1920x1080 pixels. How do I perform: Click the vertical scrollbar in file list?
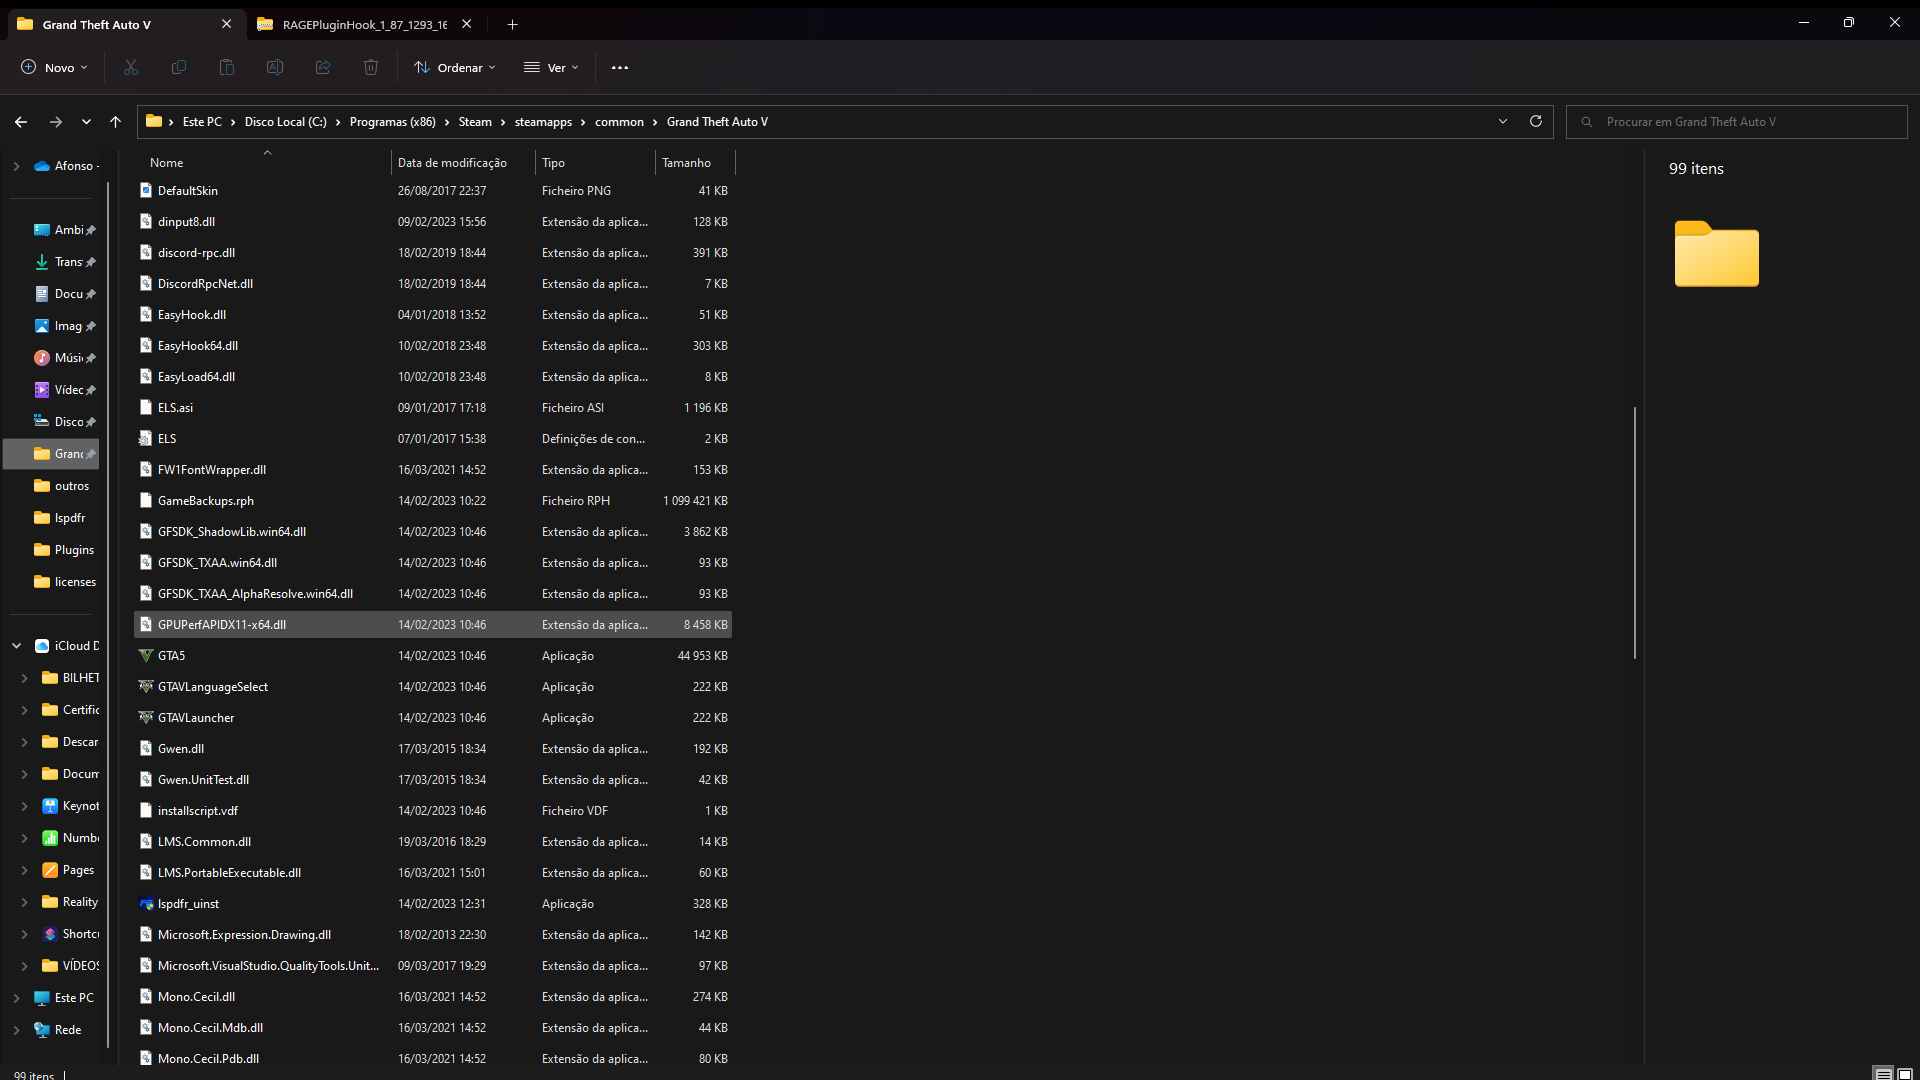pos(1635,532)
